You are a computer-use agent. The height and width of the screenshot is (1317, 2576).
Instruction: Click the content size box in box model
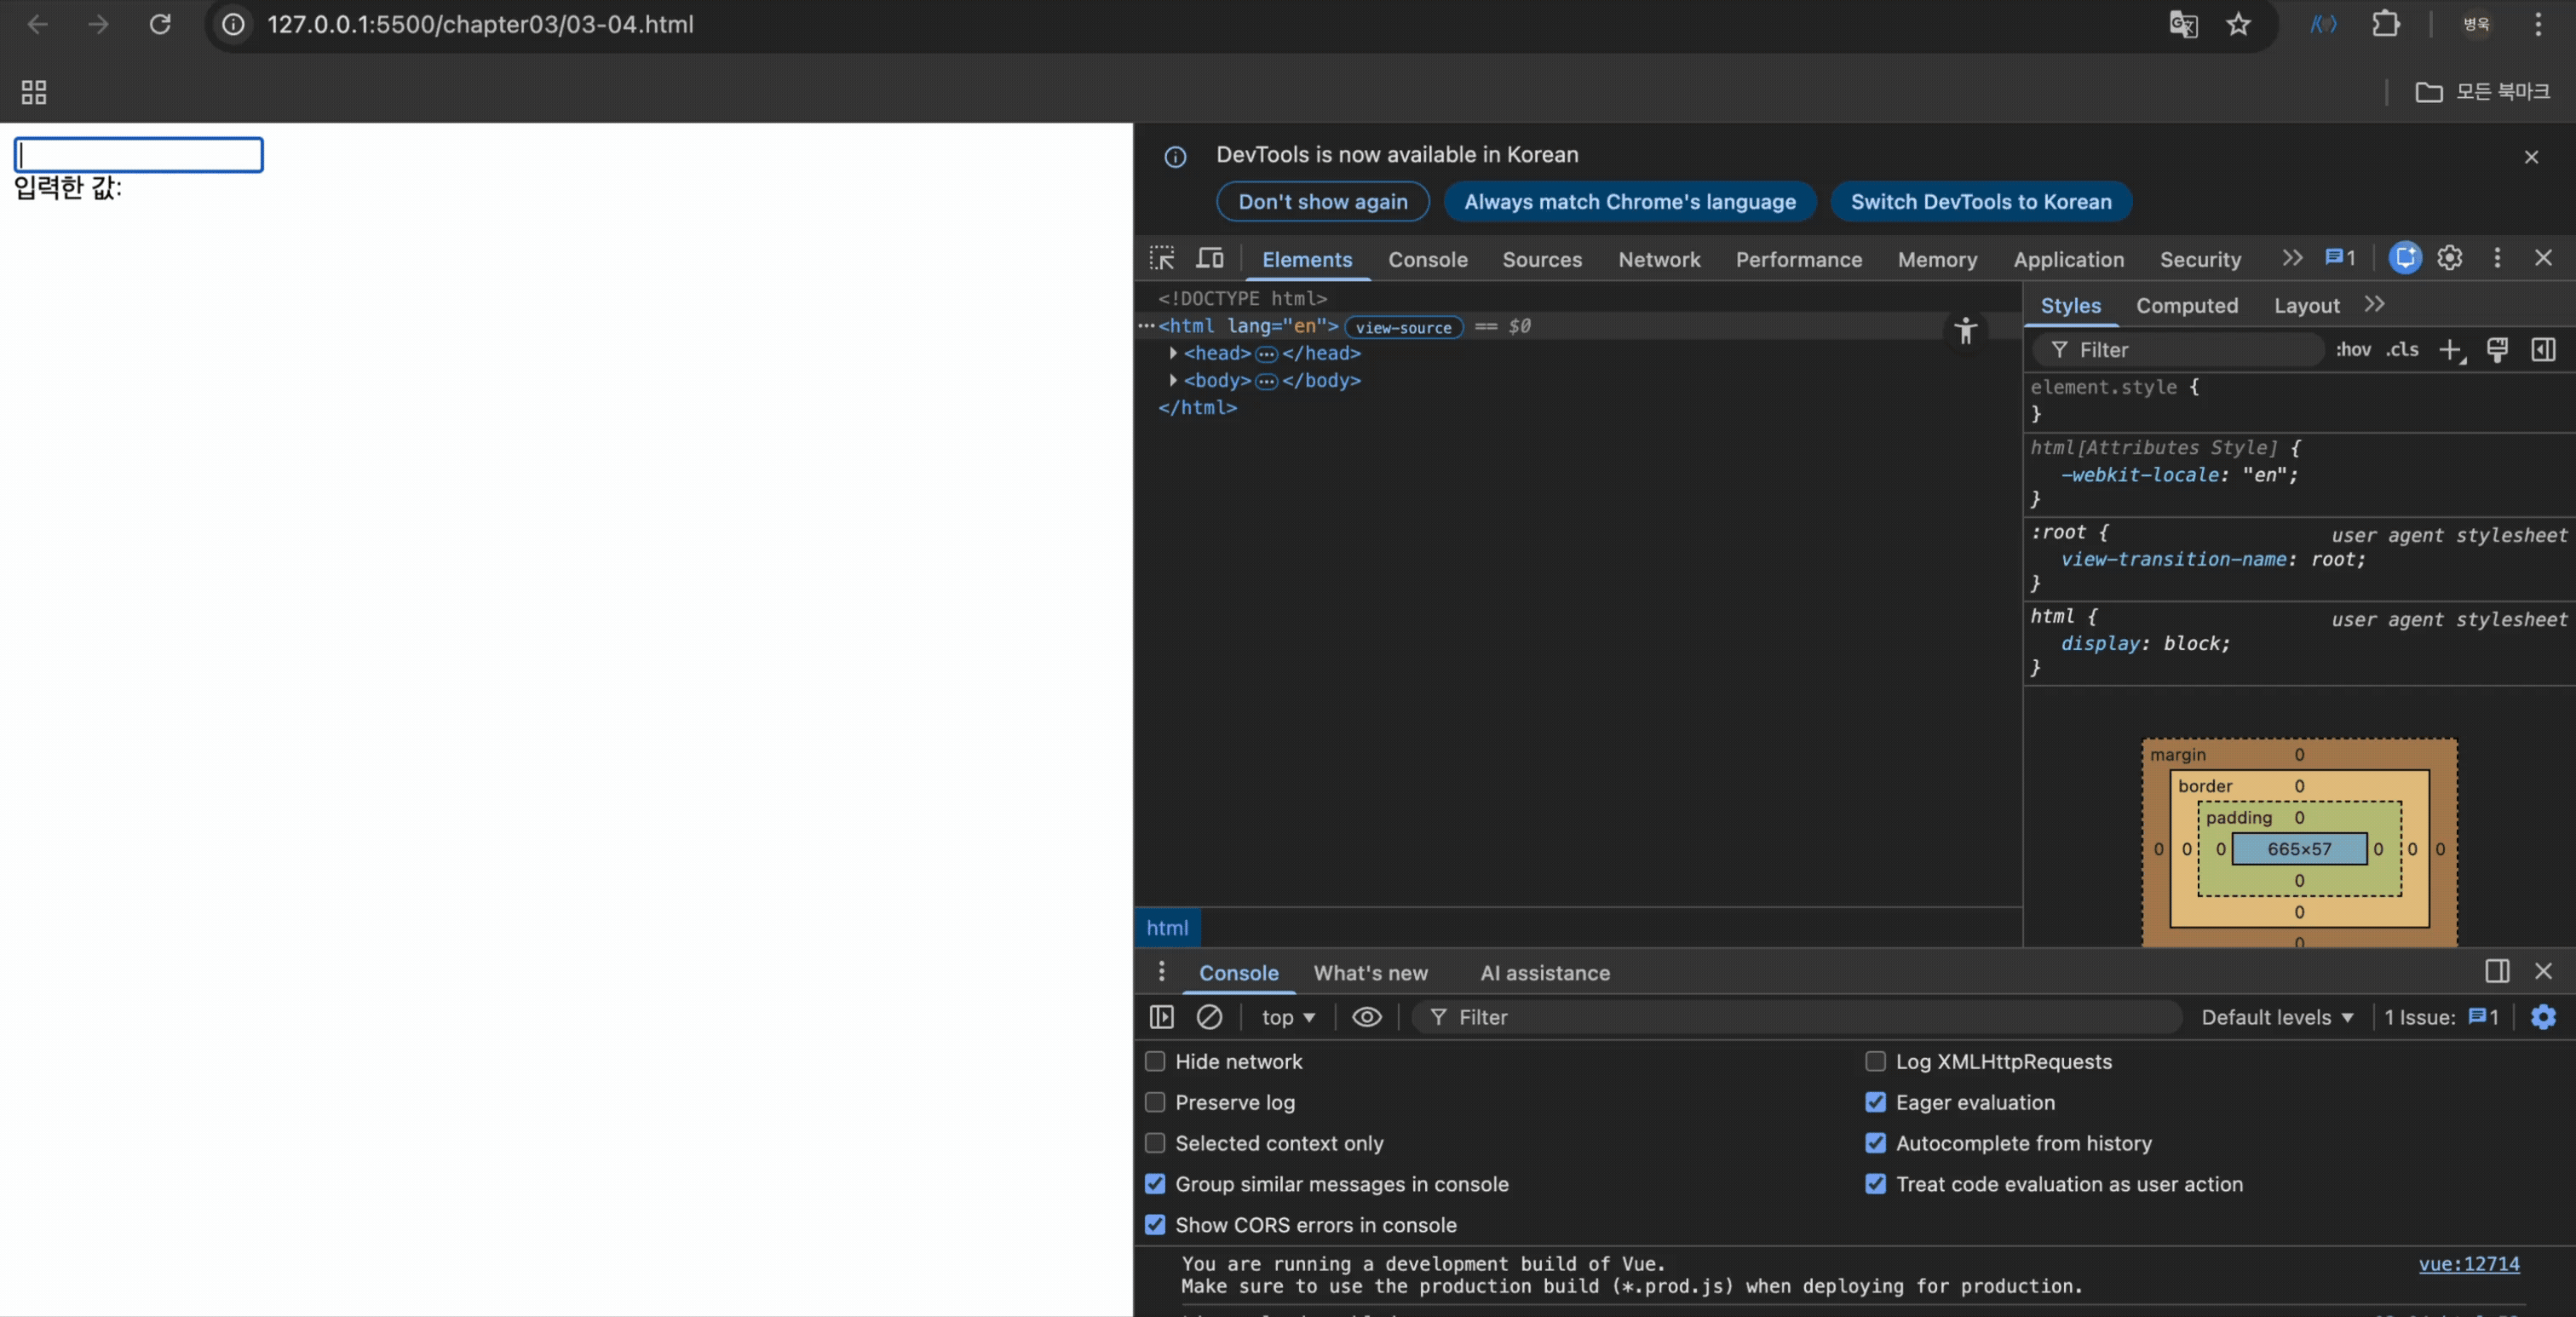2298,849
